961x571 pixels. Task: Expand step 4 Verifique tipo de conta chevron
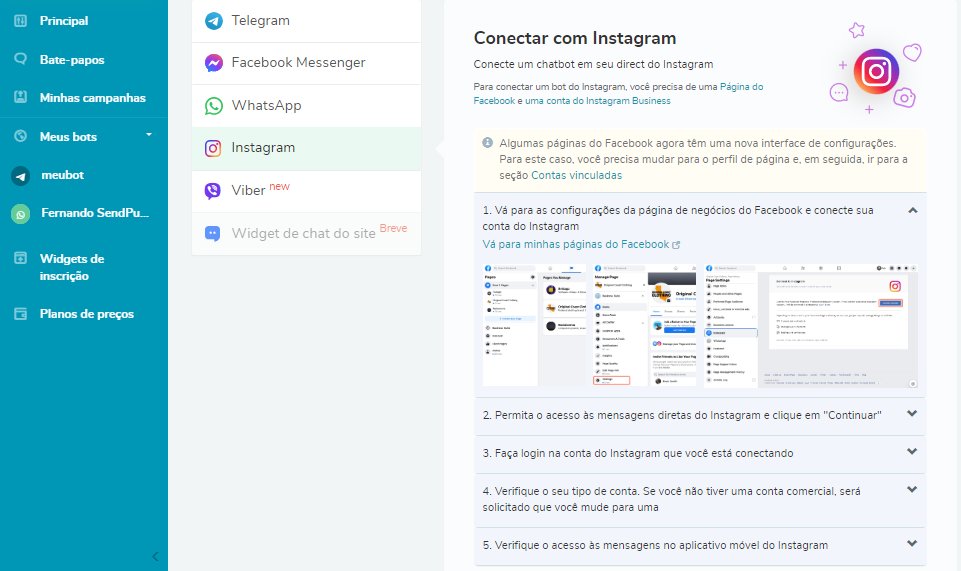pos(912,490)
